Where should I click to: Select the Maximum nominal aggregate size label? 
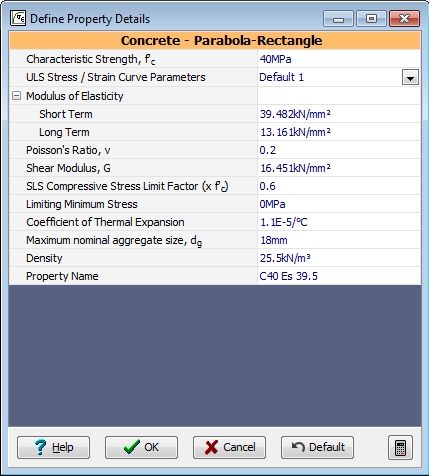tap(114, 241)
